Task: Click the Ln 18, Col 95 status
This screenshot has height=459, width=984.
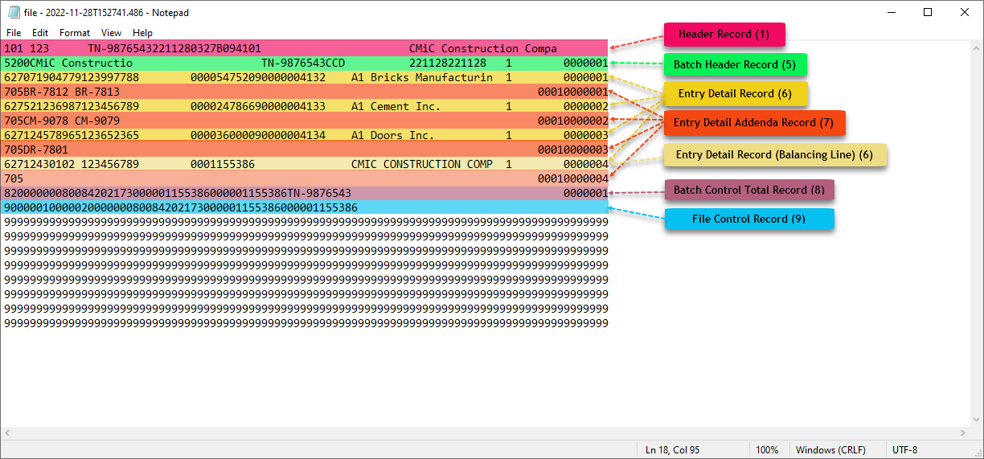Action: point(670,450)
